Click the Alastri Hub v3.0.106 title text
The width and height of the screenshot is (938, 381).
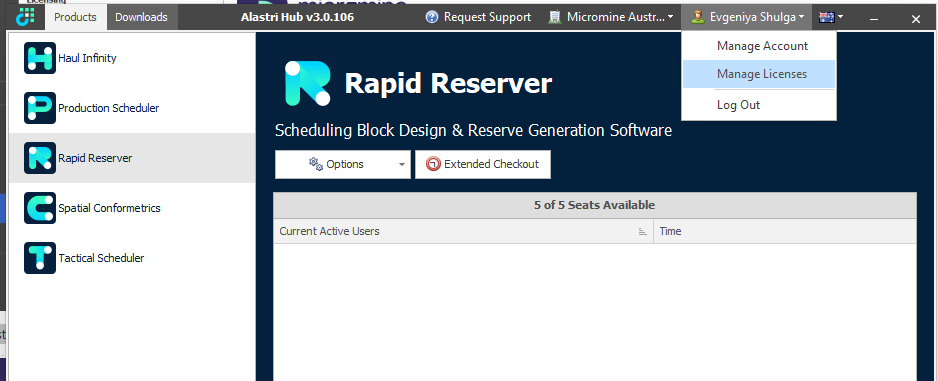297,17
